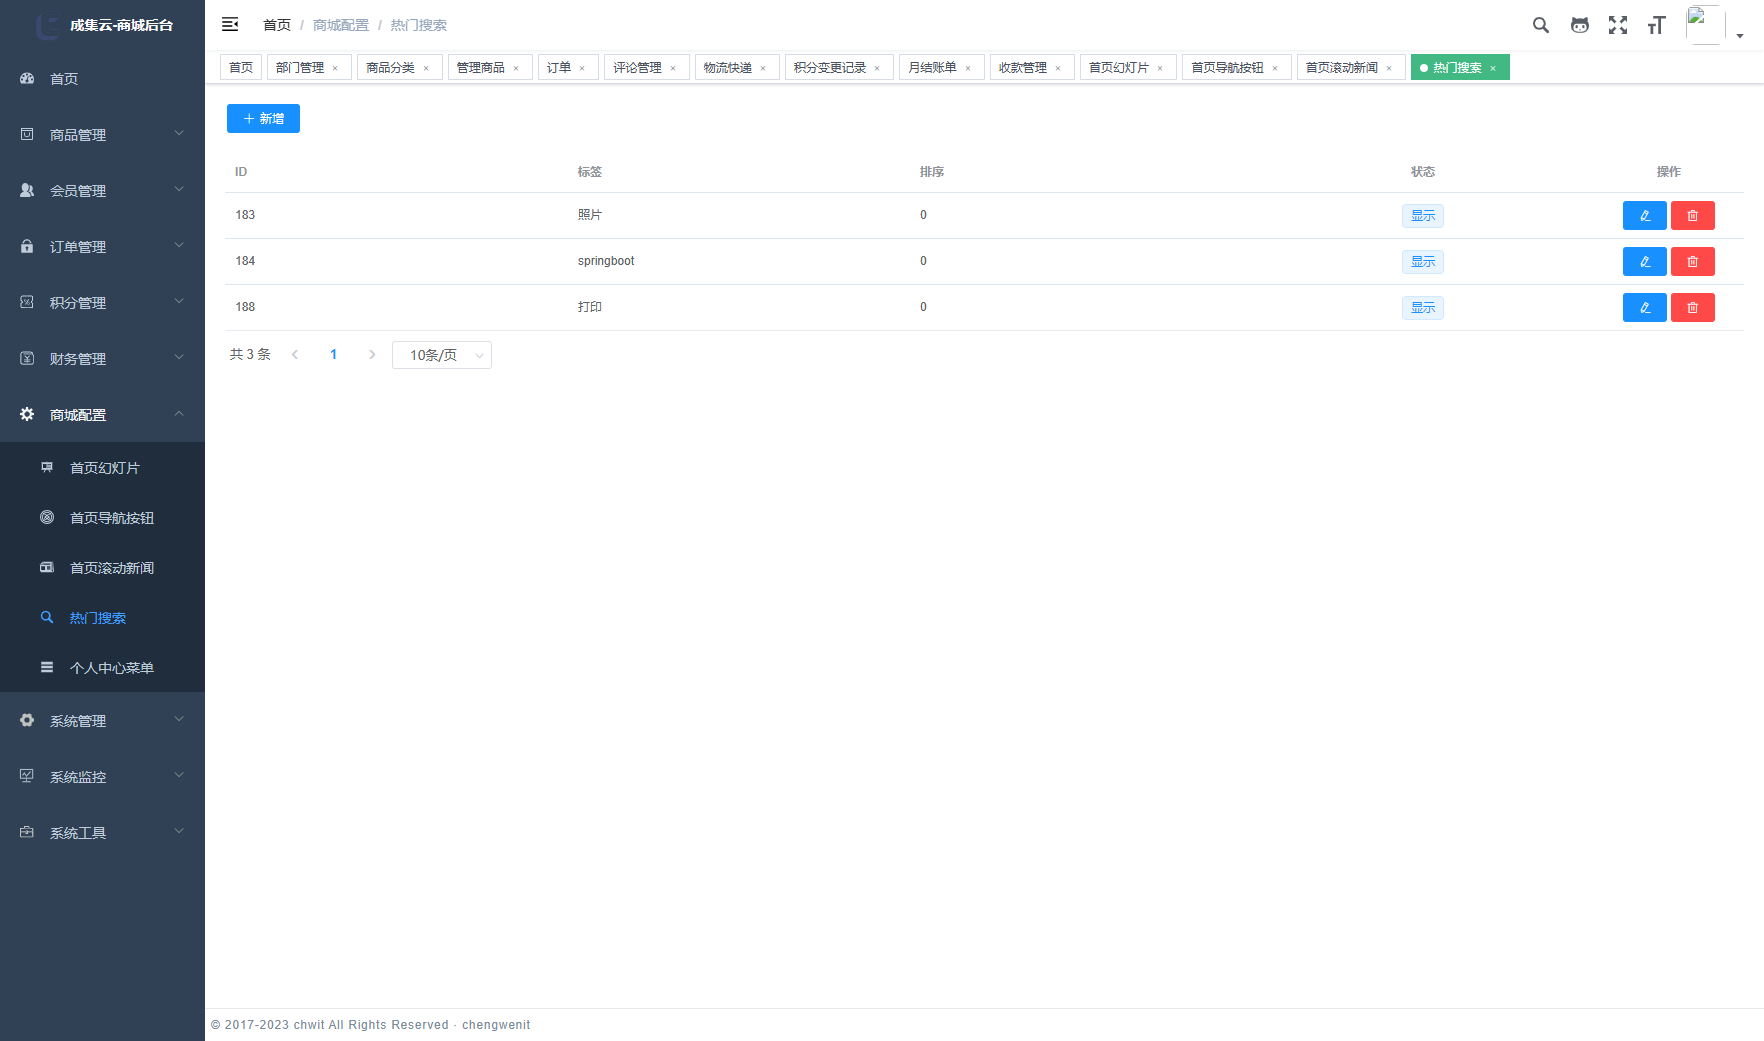Screen dimensions: 1764x1041
Task: Close the active 热门搜索 tab
Action: [x=1493, y=68]
